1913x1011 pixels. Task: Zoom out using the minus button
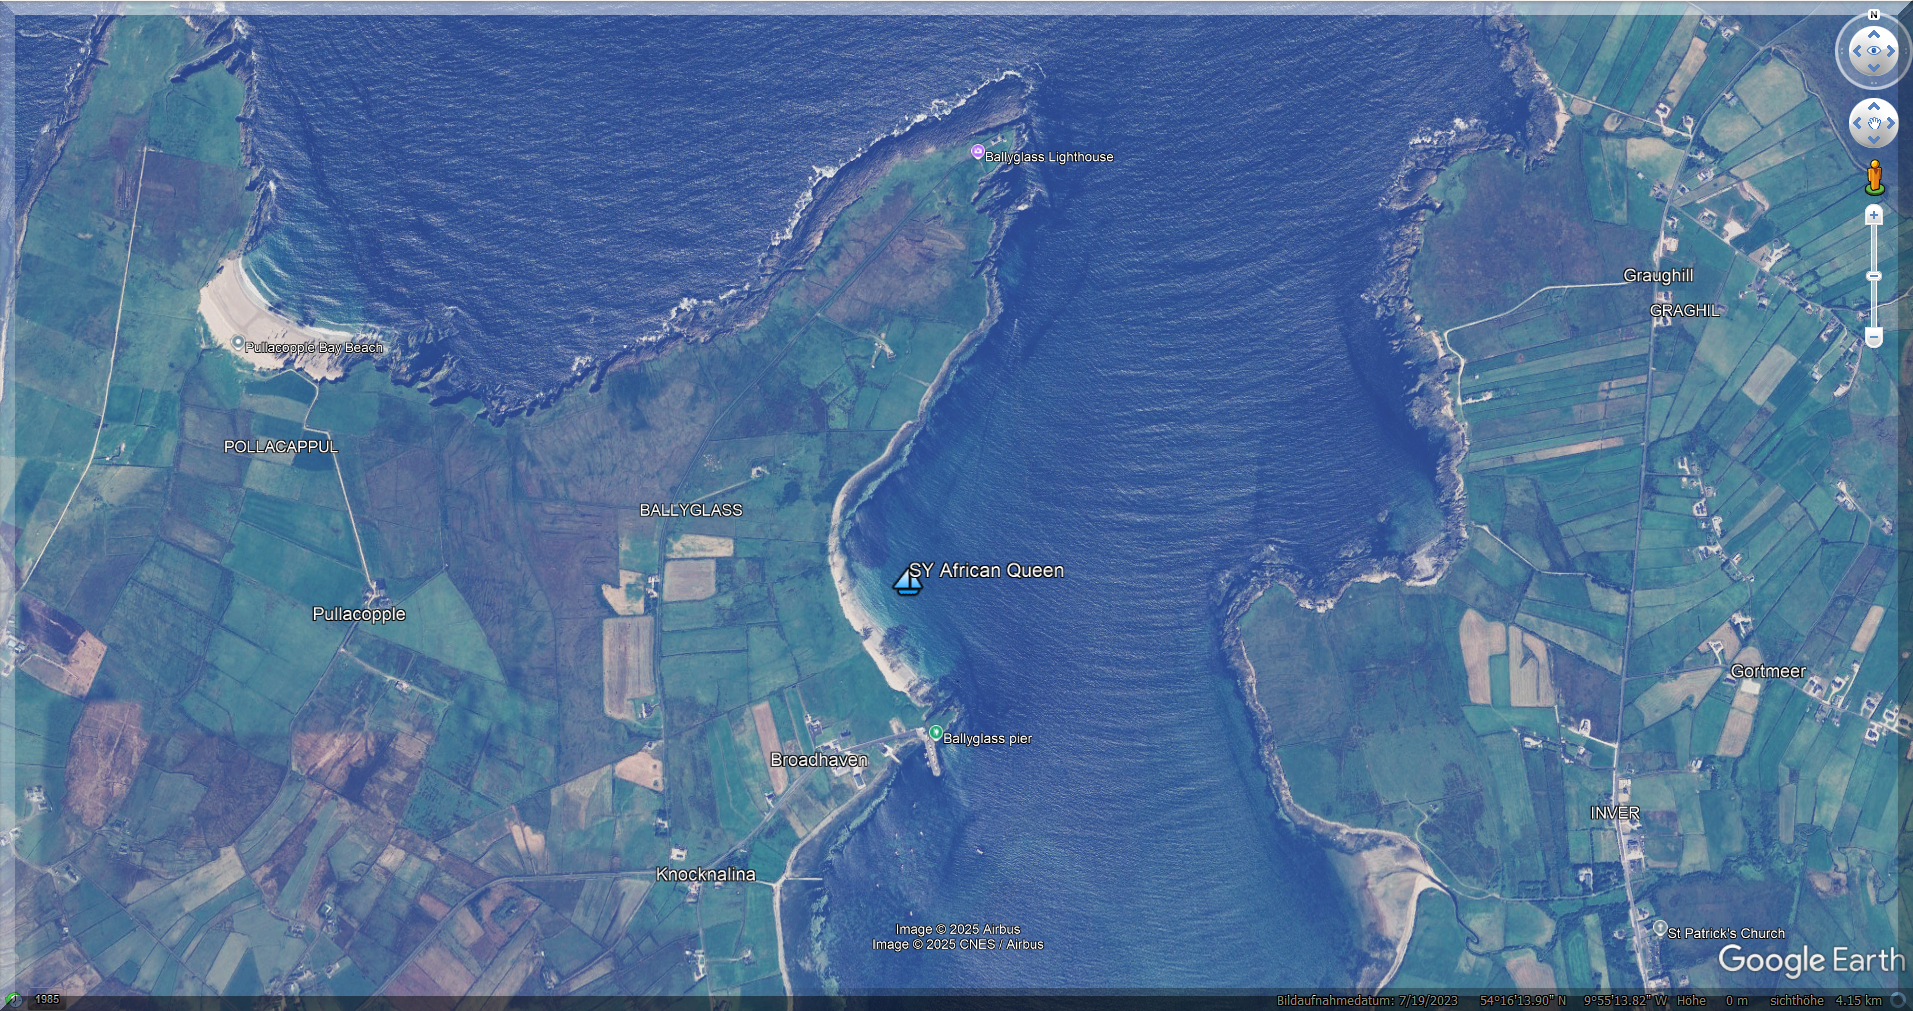click(x=1874, y=338)
